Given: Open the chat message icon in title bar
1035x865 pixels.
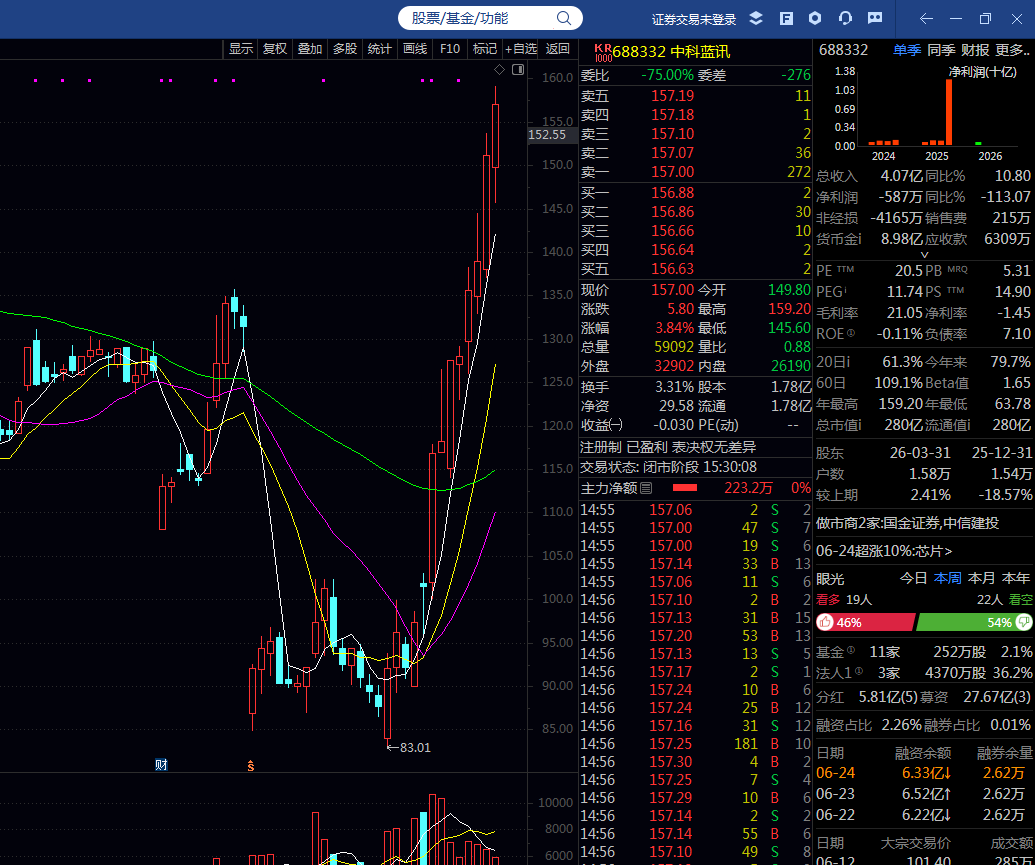Looking at the screenshot, I should [875, 18].
